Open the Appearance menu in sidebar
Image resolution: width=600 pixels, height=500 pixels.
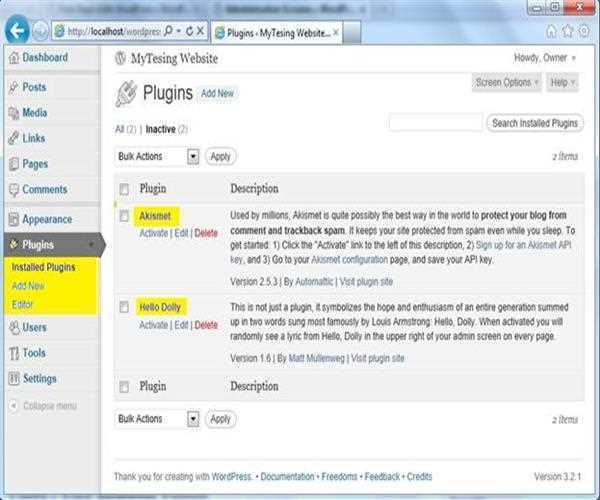47,219
